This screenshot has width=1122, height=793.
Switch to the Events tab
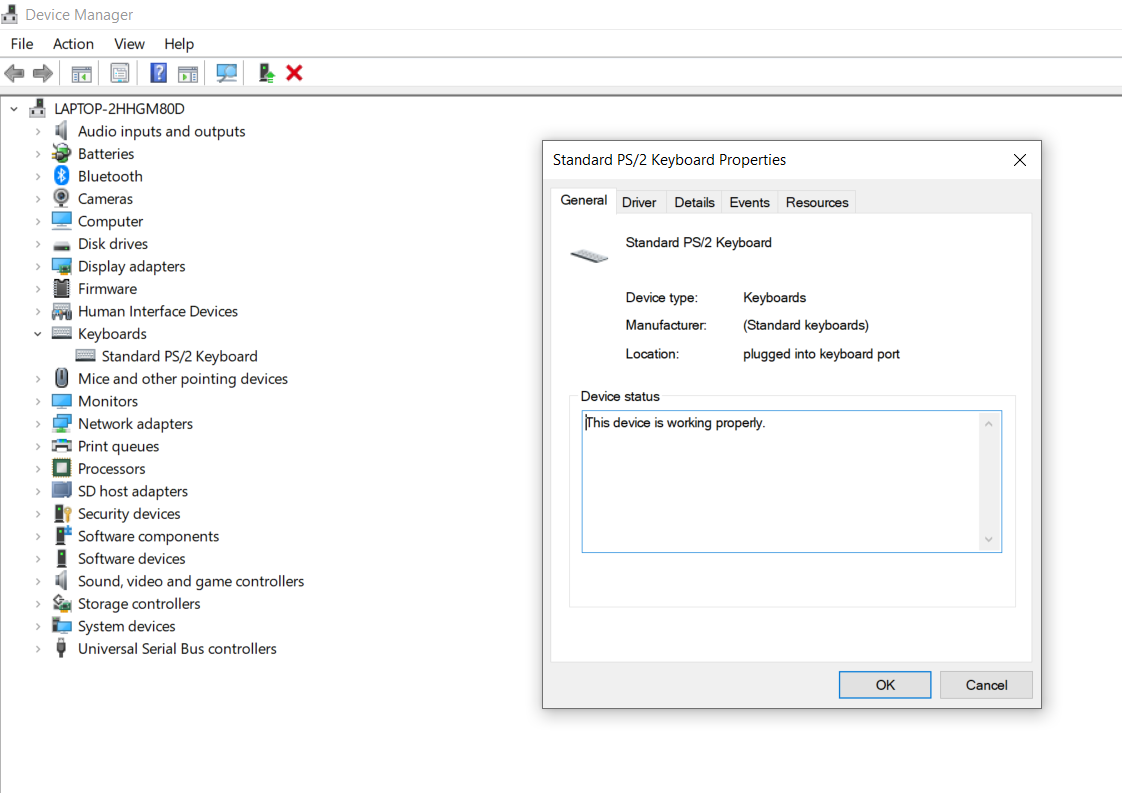pos(749,203)
